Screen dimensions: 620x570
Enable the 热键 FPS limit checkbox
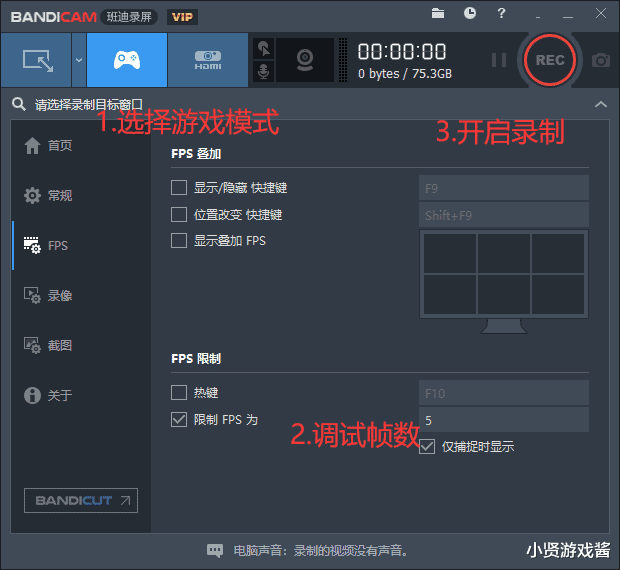click(x=179, y=393)
